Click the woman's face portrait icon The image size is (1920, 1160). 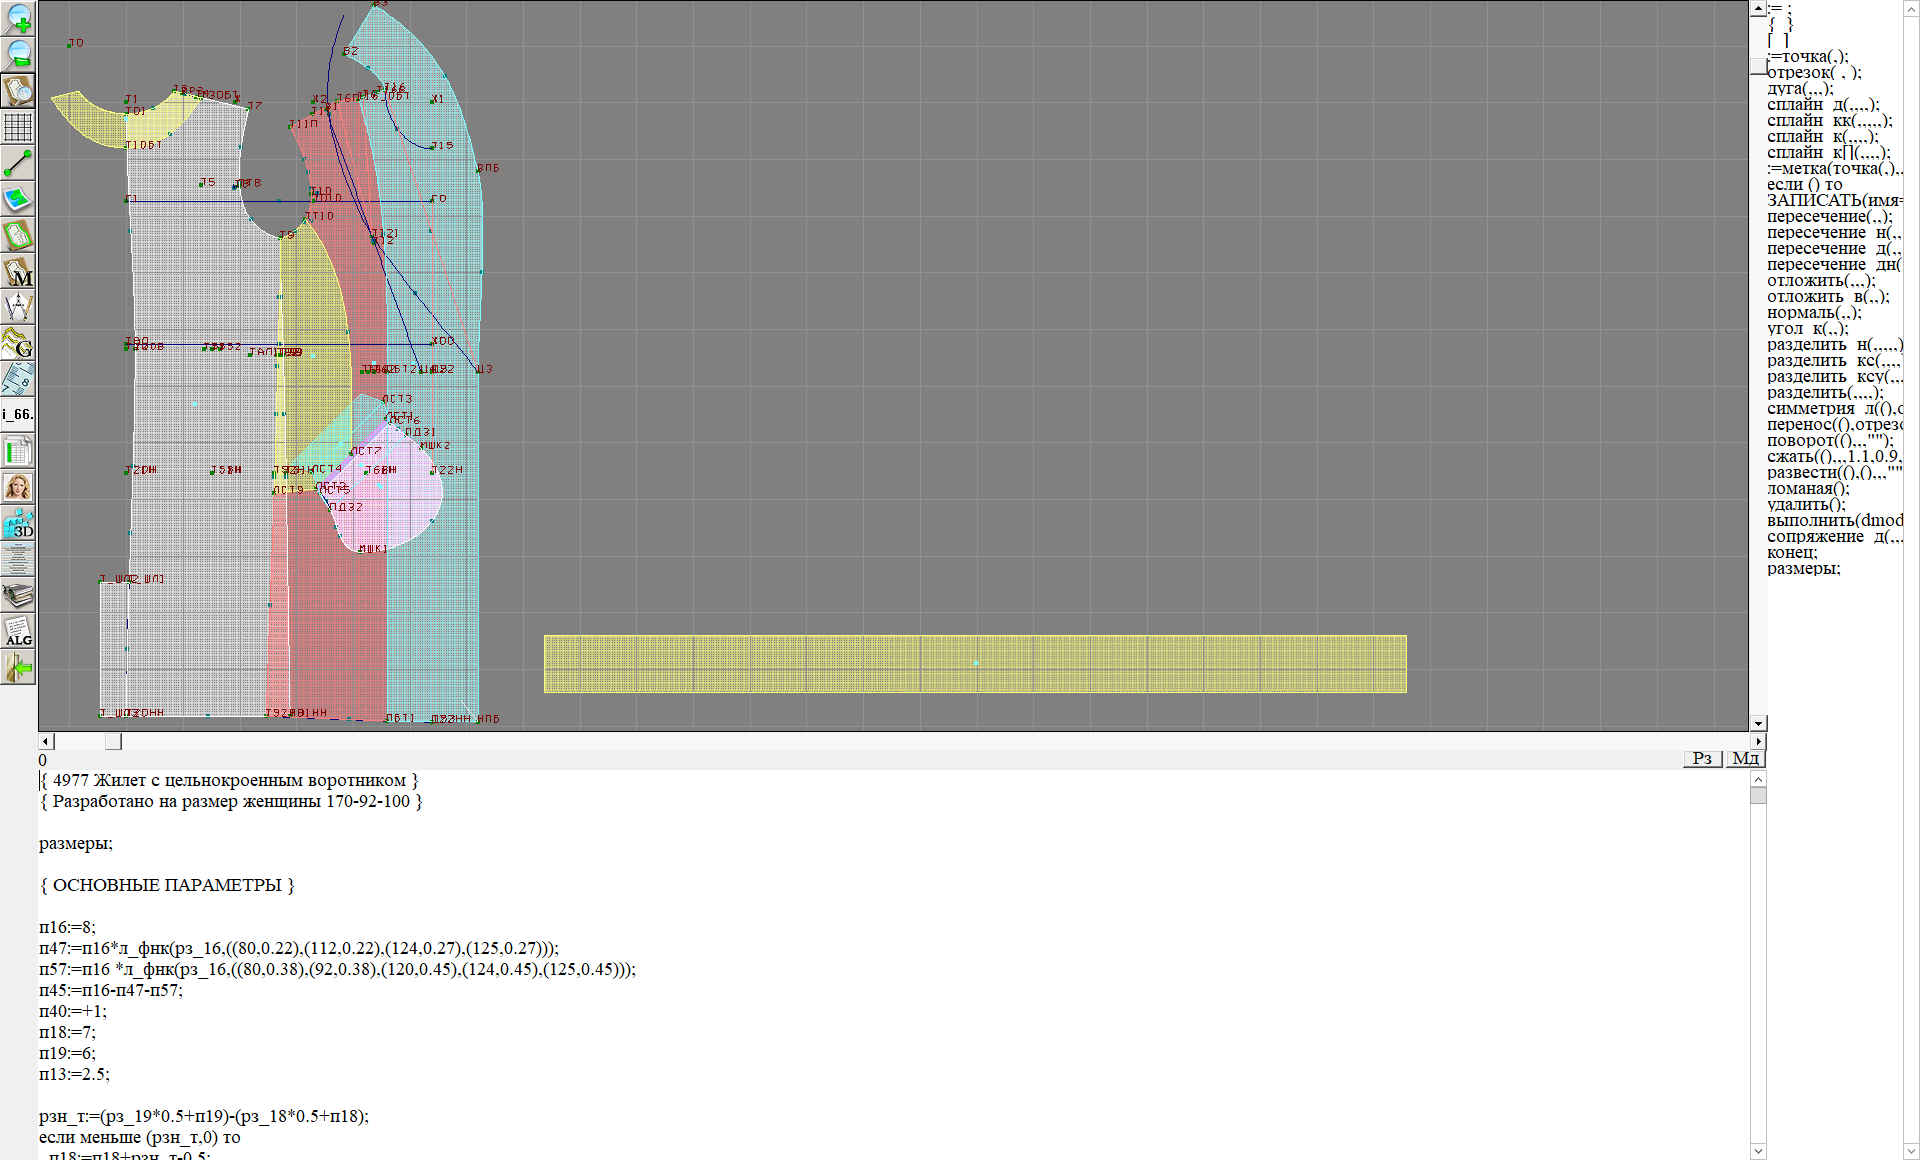18,487
